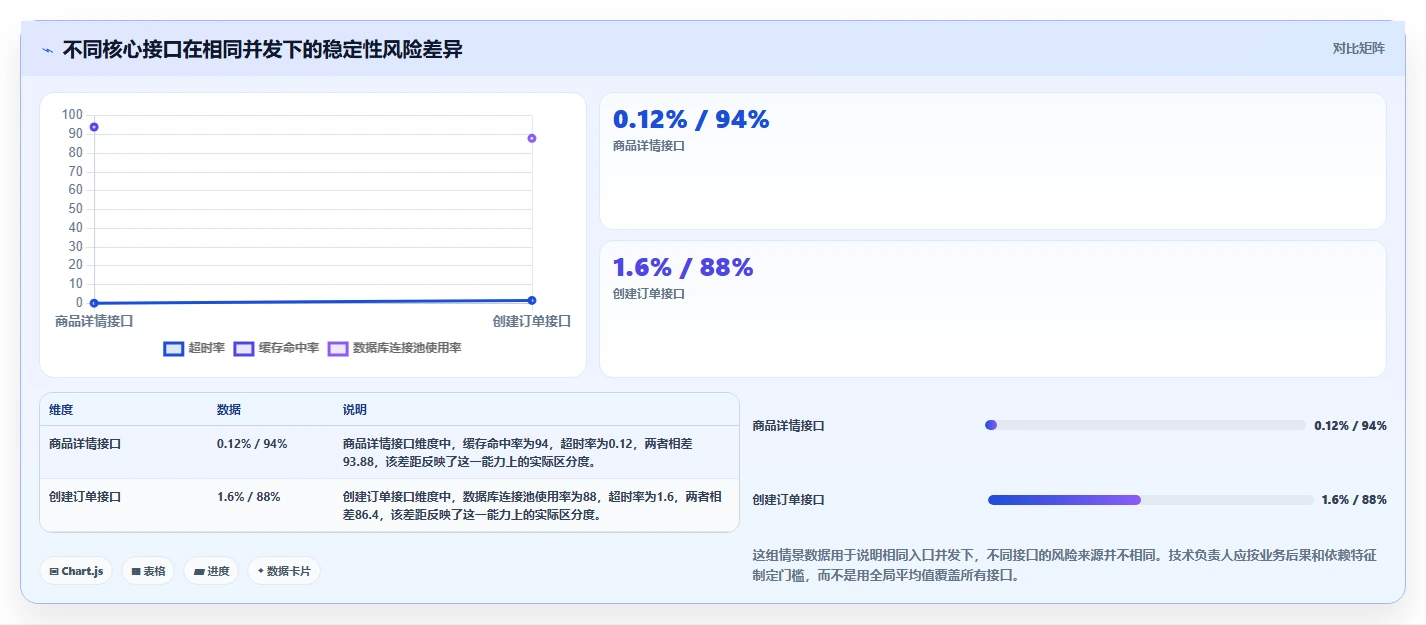The width and height of the screenshot is (1426, 625).
Task: Click the 50 y-axis tick label
Action: pyautogui.click(x=76, y=209)
